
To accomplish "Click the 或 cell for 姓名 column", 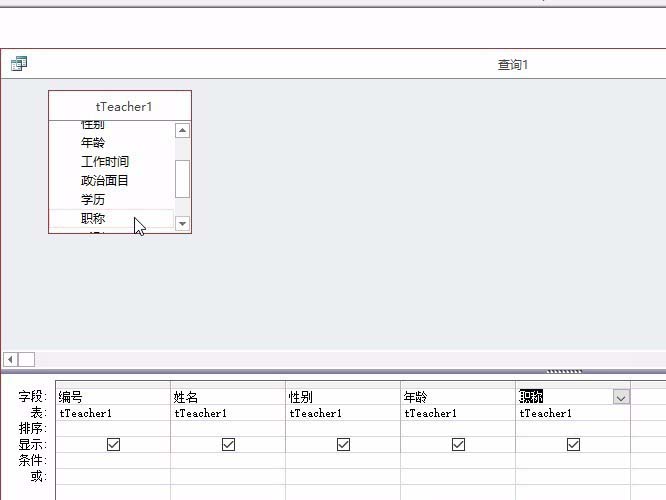I will 228,477.
